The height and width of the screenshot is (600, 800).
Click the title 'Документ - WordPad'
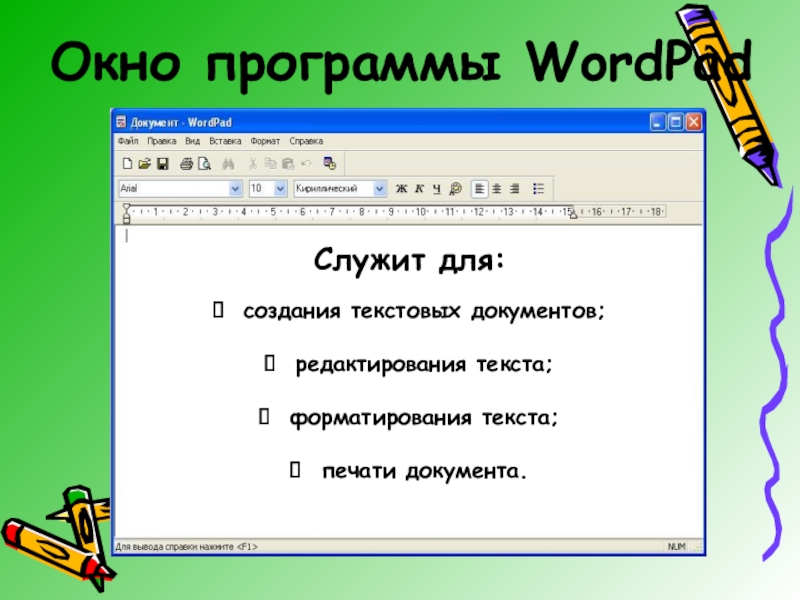(181, 122)
